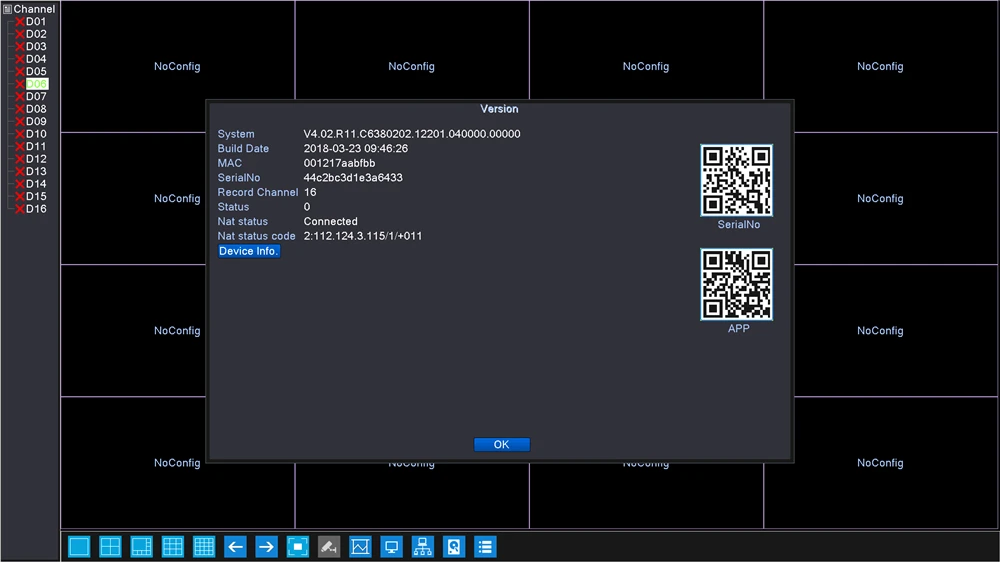The image size is (1000, 562).
Task: Select highlighted channel D06
Action: 36,84
